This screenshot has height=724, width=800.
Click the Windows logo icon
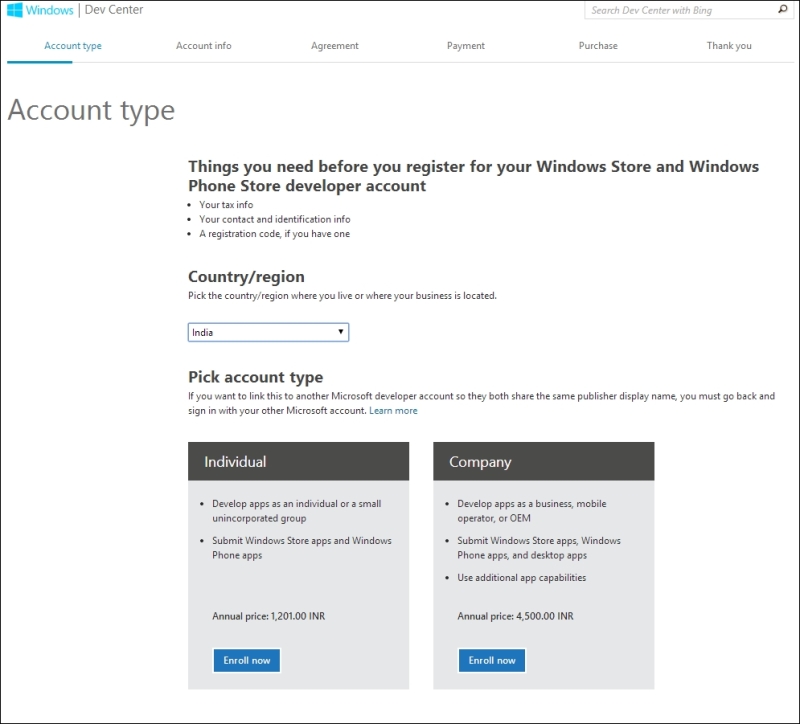click(15, 10)
